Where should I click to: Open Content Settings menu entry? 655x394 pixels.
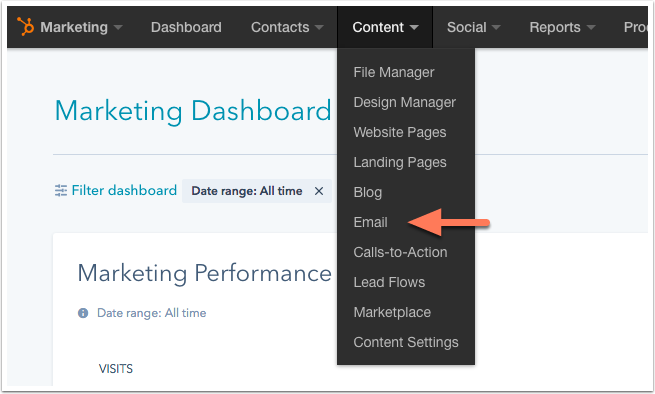pyautogui.click(x=406, y=343)
